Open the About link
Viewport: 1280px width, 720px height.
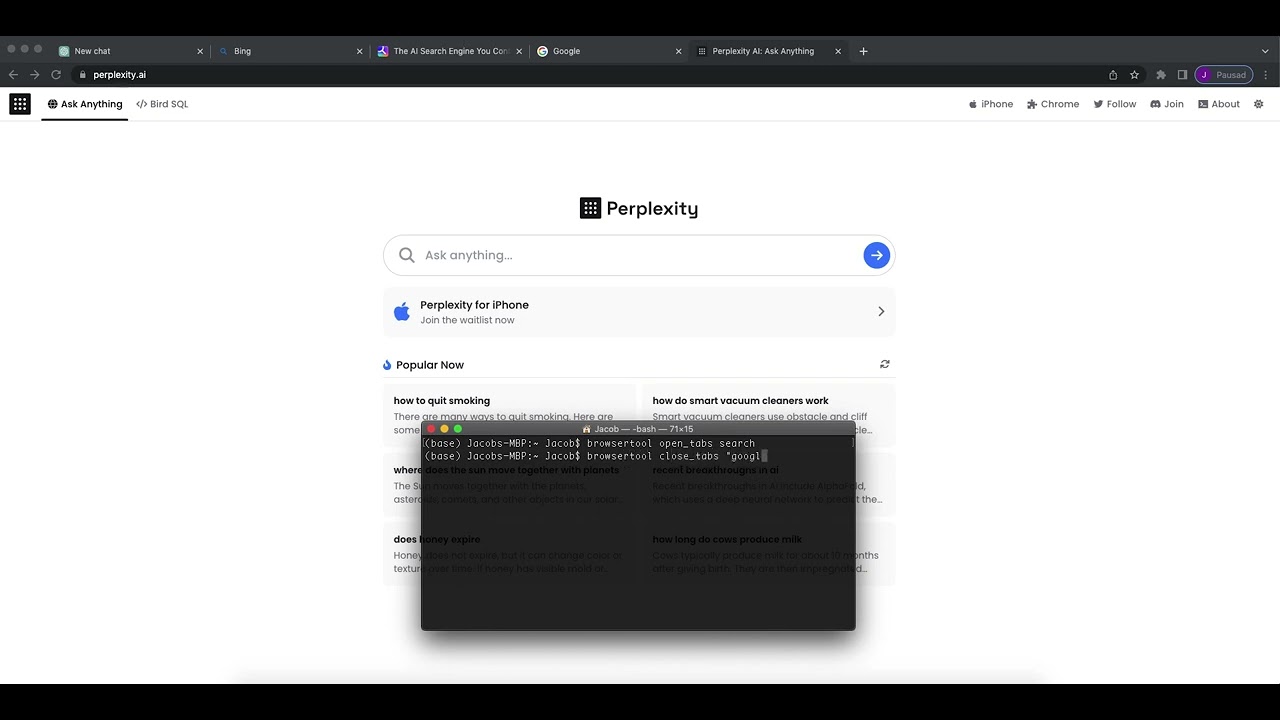pos(1219,104)
